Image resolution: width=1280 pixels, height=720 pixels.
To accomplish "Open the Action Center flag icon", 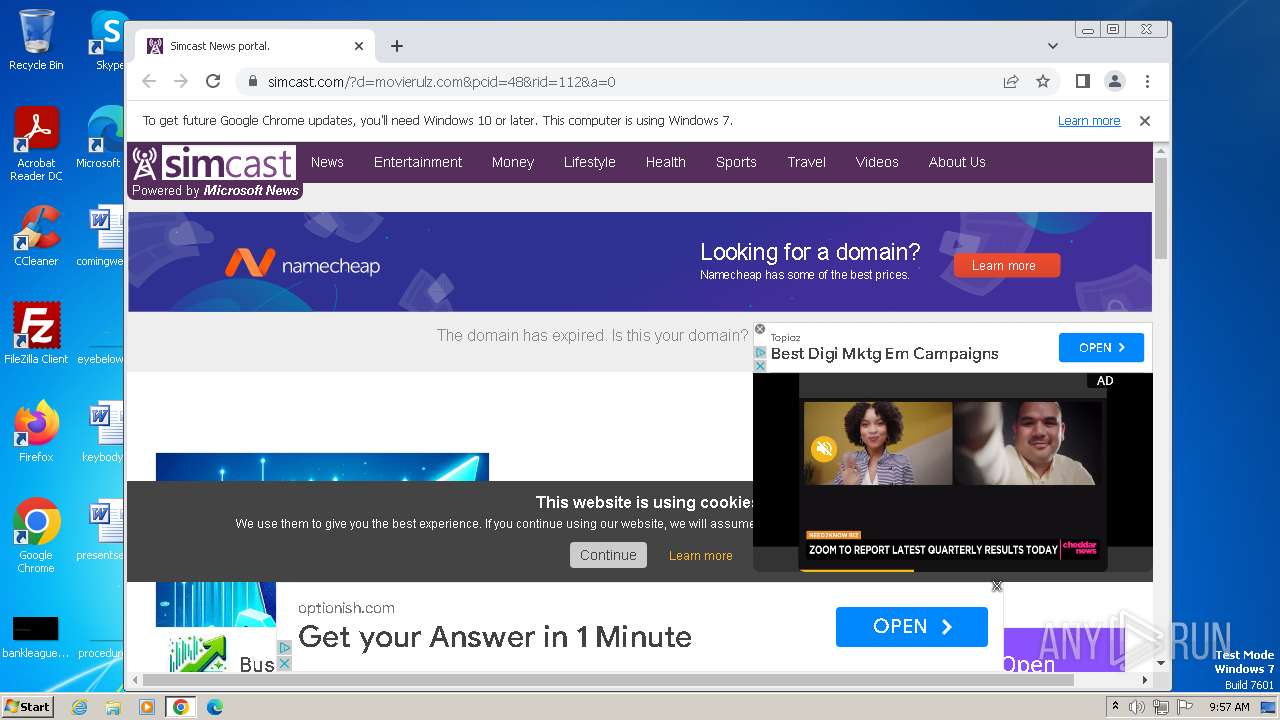I will (x=1185, y=707).
